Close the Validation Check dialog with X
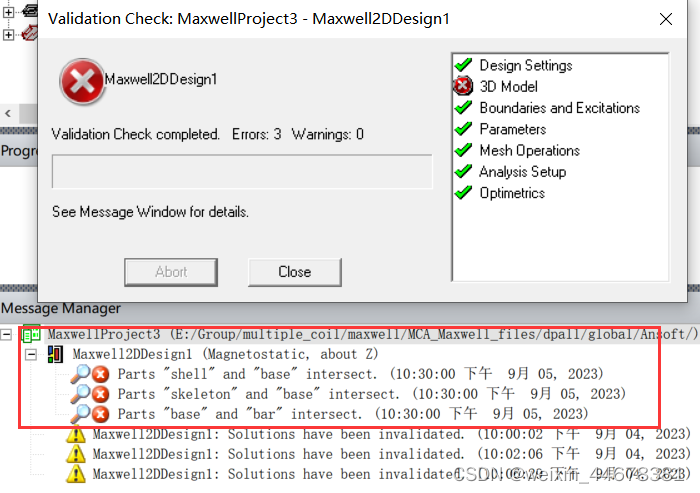Screen dimensions: 700x493 (666, 19)
